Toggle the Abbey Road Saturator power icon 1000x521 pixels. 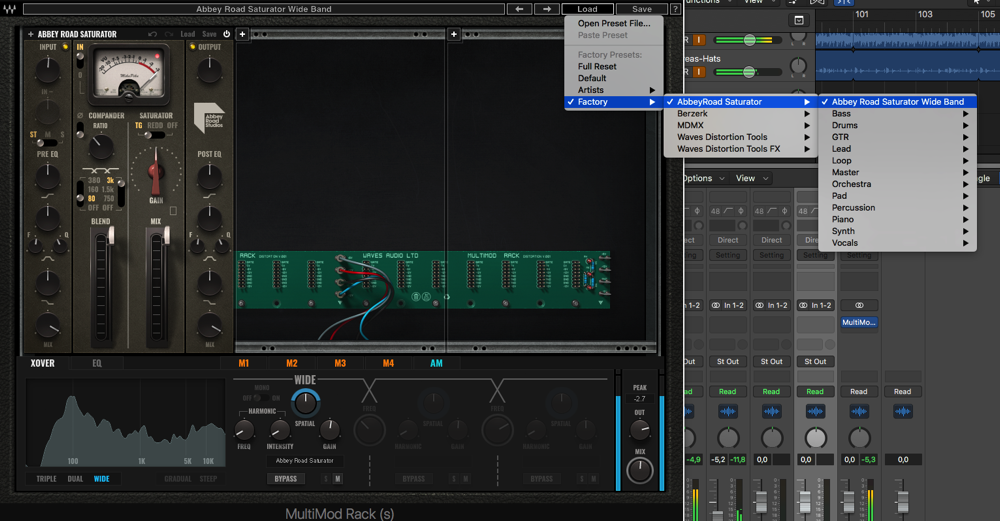pos(226,34)
